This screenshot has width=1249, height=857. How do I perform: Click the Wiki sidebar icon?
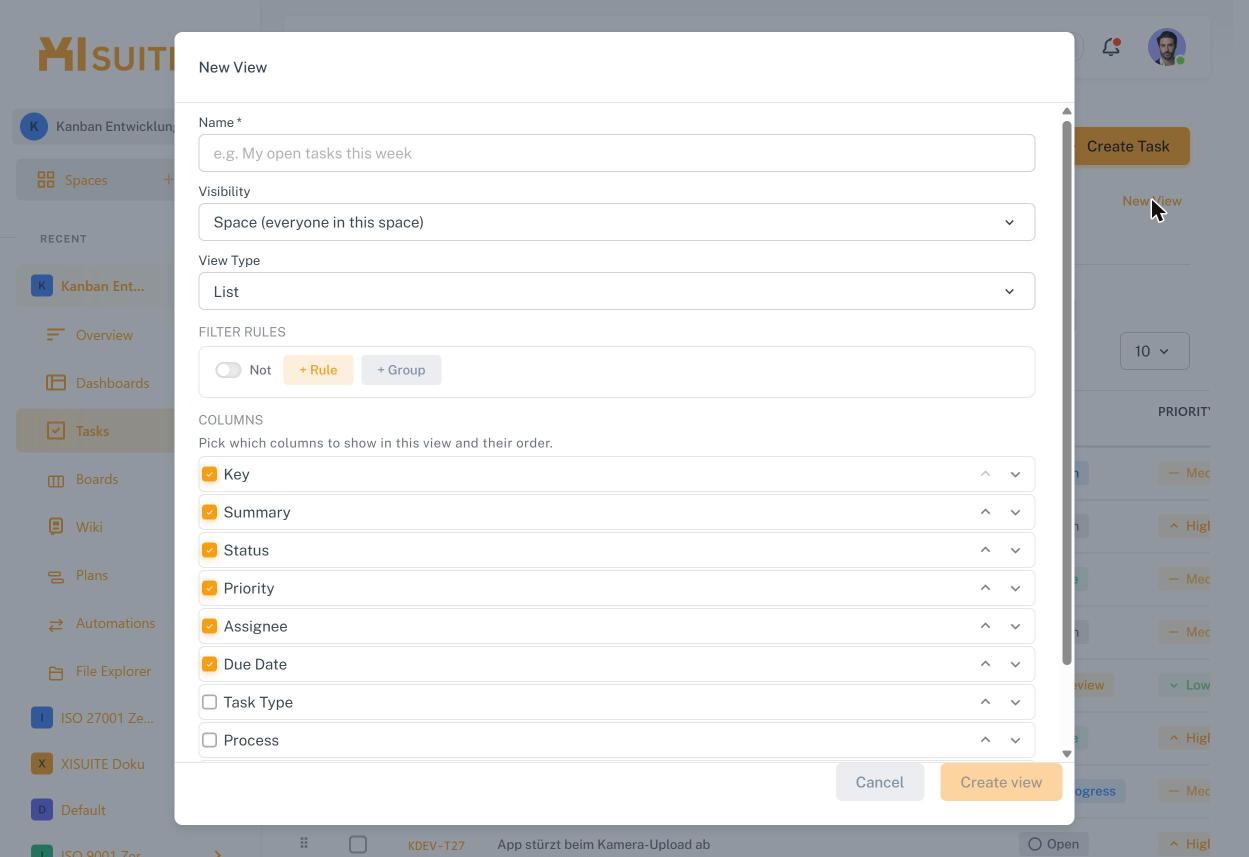(56, 527)
